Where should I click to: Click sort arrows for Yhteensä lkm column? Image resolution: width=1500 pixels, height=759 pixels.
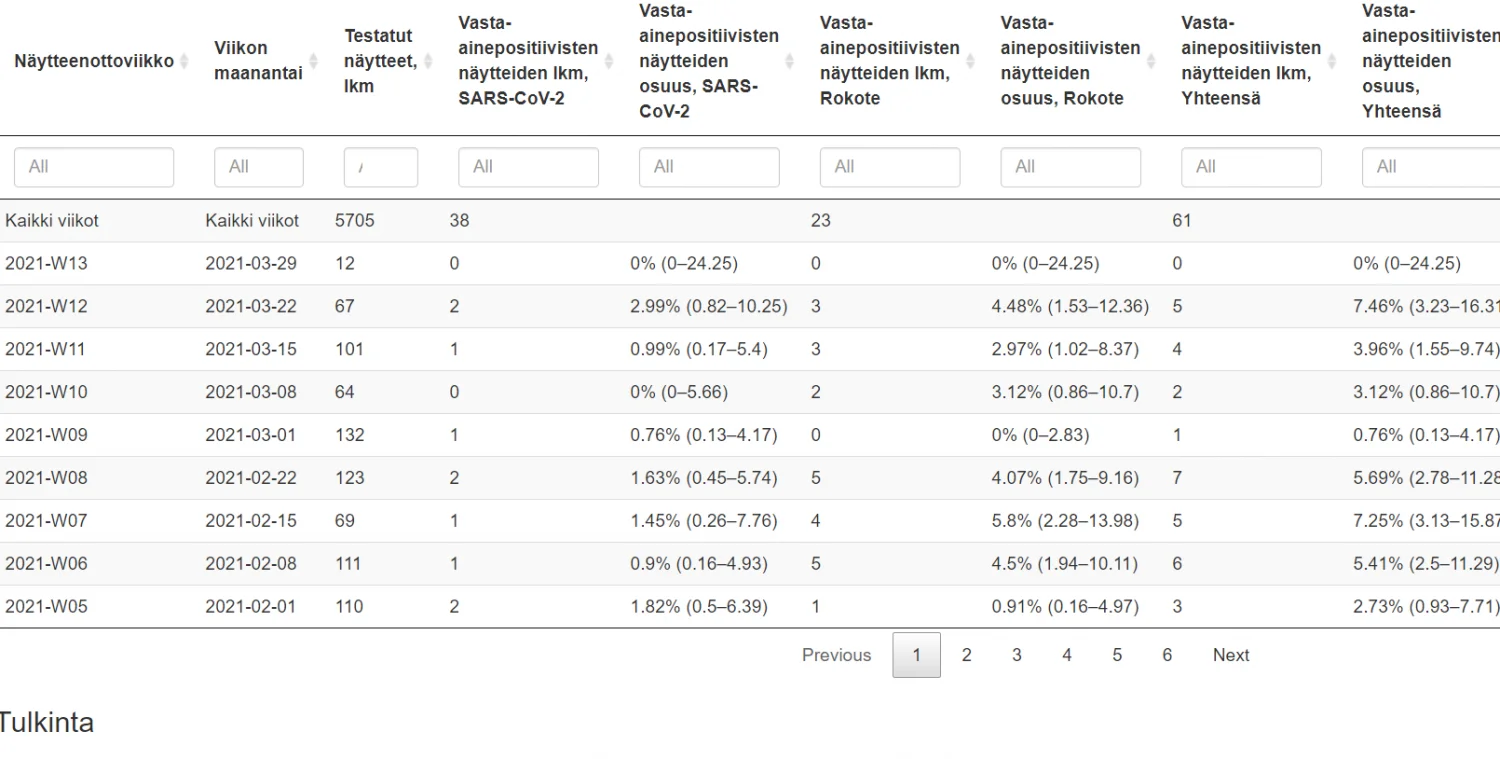(1332, 61)
